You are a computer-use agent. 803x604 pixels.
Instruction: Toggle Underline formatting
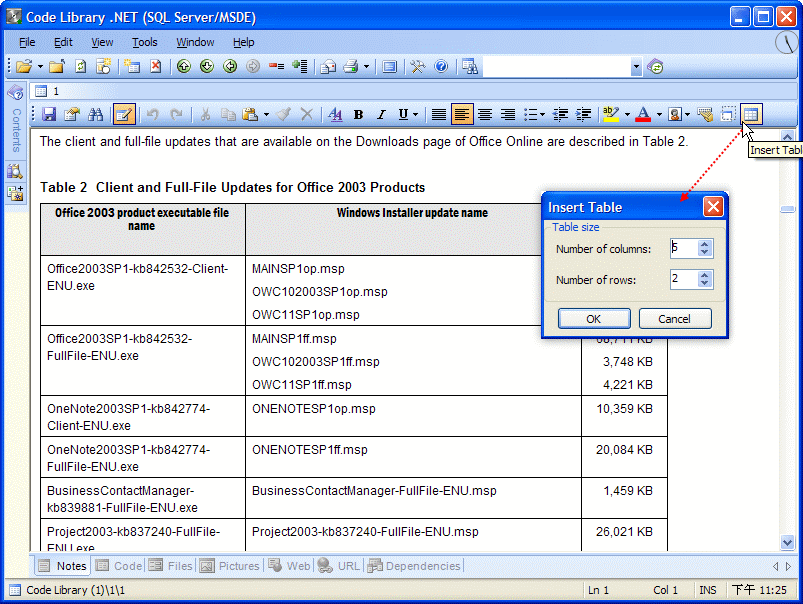[x=404, y=114]
